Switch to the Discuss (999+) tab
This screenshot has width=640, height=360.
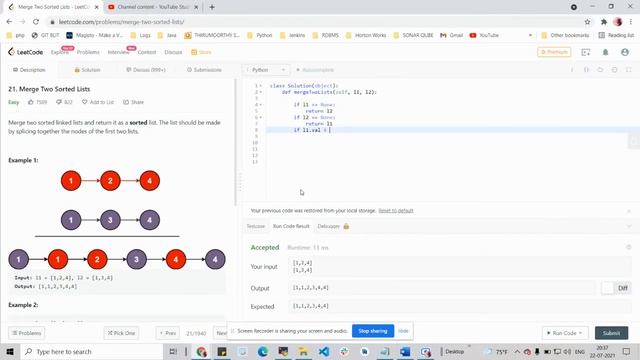[146, 70]
